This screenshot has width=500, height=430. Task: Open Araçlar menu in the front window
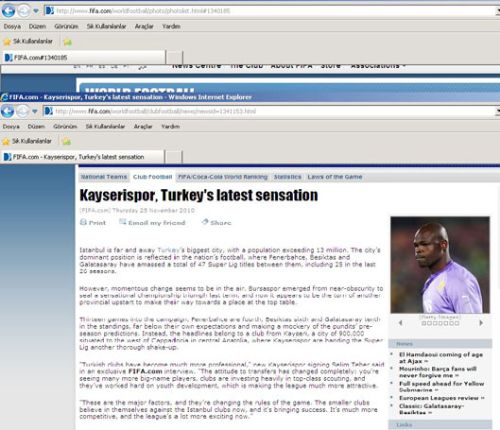[143, 126]
